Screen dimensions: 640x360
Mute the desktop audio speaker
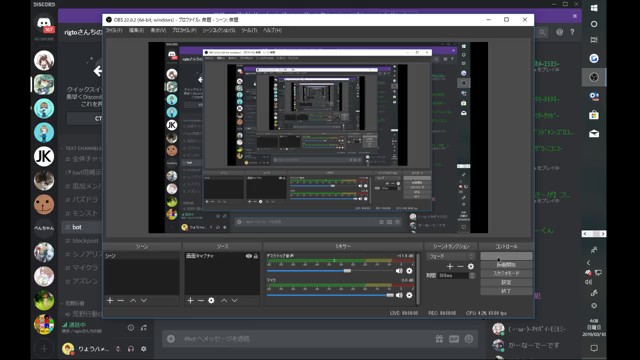pos(399,271)
